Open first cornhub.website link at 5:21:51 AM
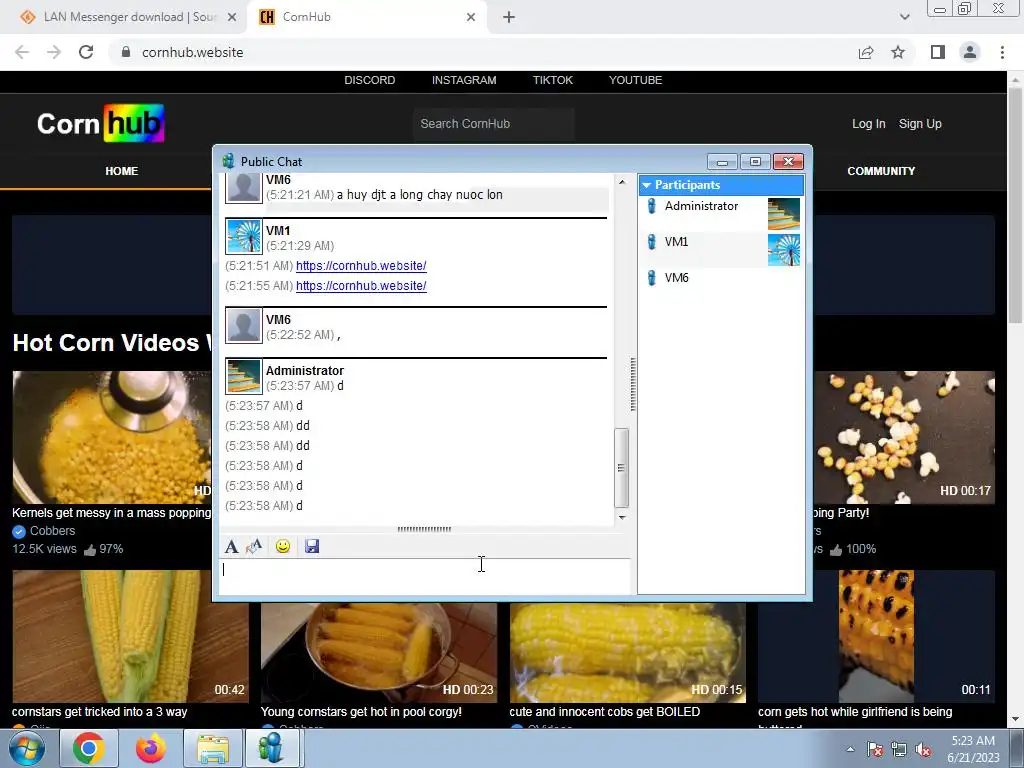Image resolution: width=1024 pixels, height=768 pixels. pos(361,266)
